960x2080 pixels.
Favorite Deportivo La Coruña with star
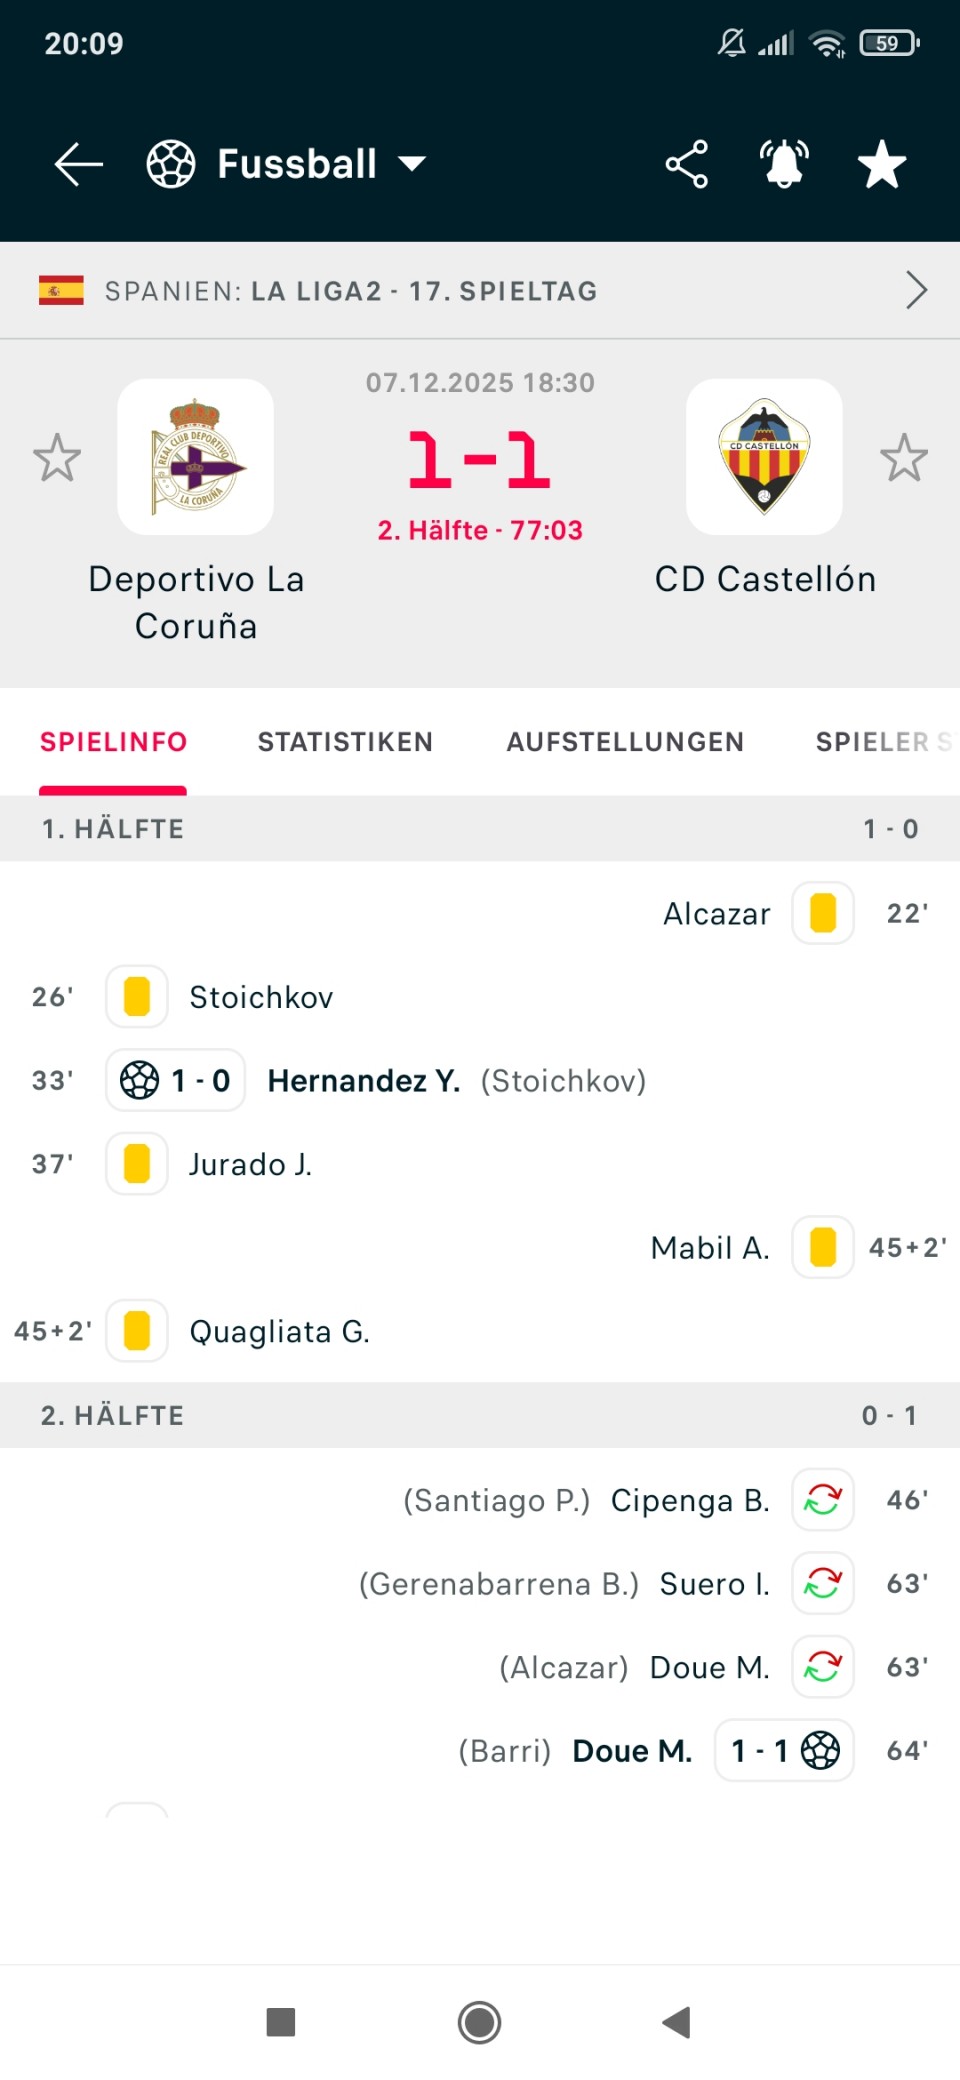coord(57,458)
